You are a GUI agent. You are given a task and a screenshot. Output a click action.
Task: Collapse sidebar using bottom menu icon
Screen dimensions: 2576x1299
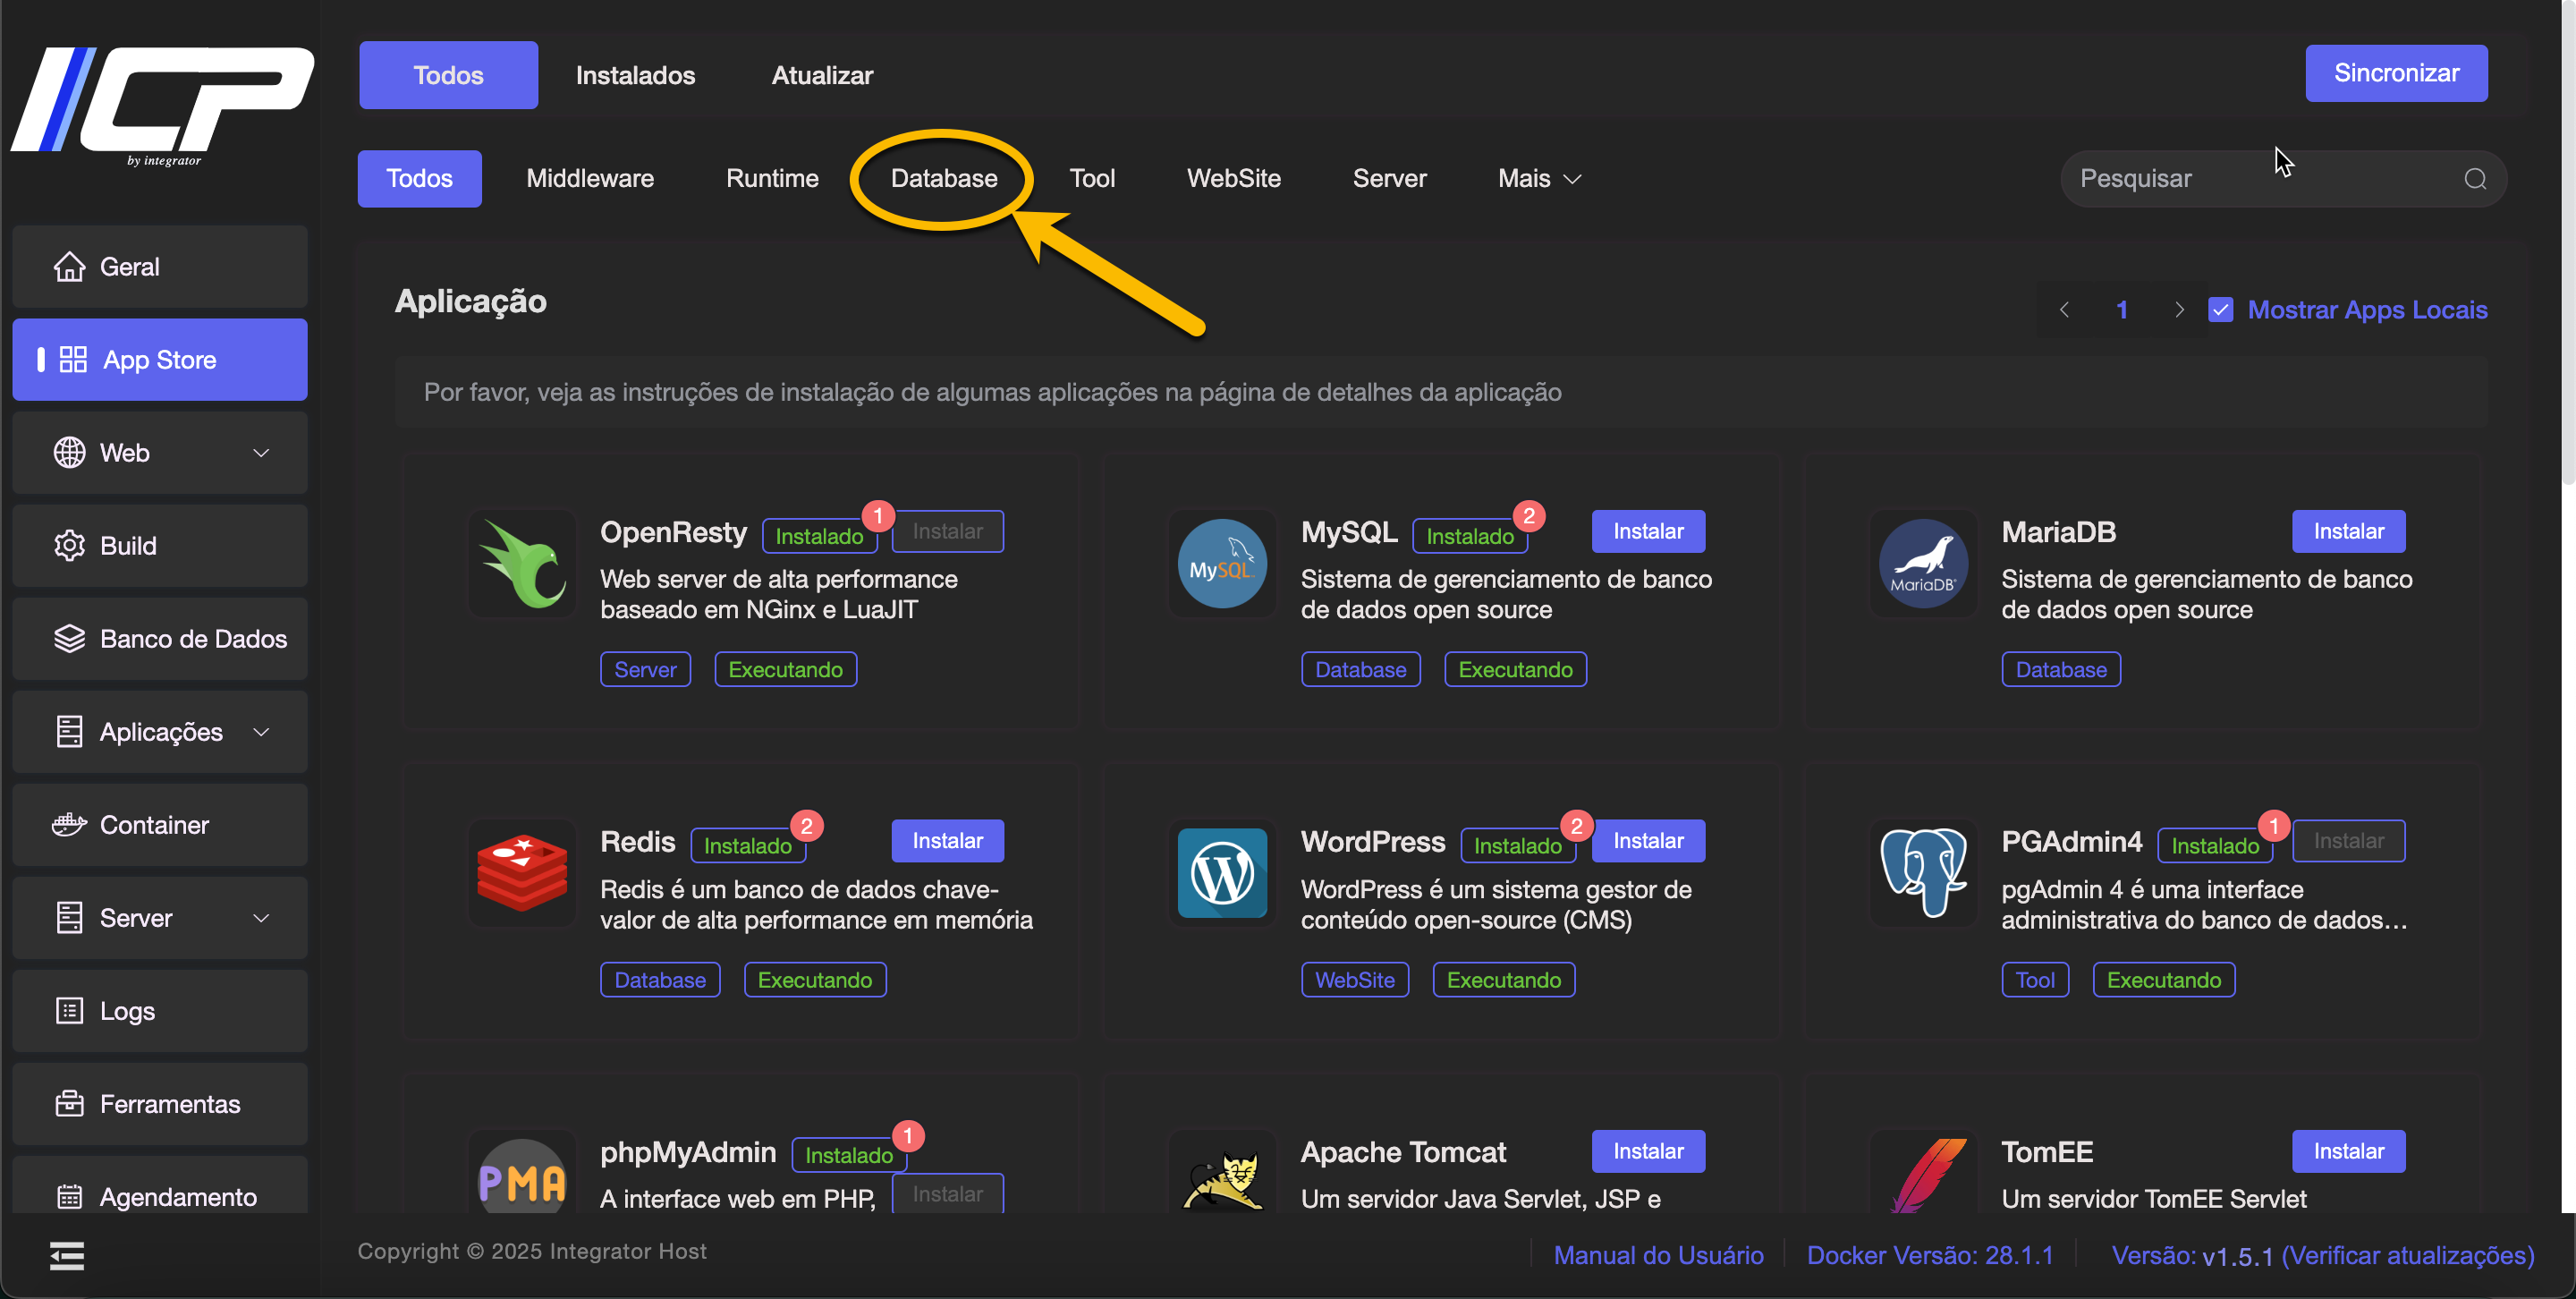pos(67,1256)
